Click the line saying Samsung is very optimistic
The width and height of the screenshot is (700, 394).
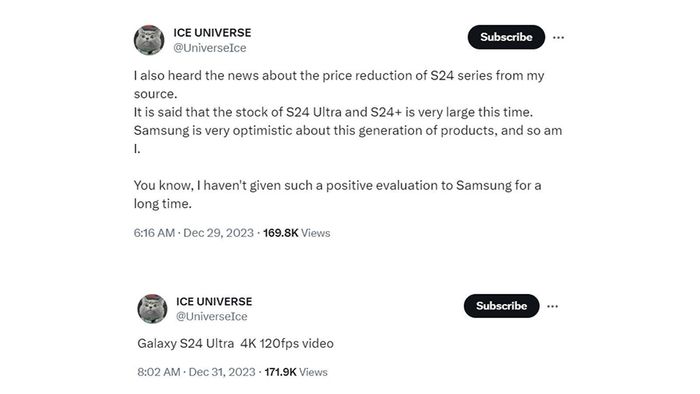[x=348, y=139]
